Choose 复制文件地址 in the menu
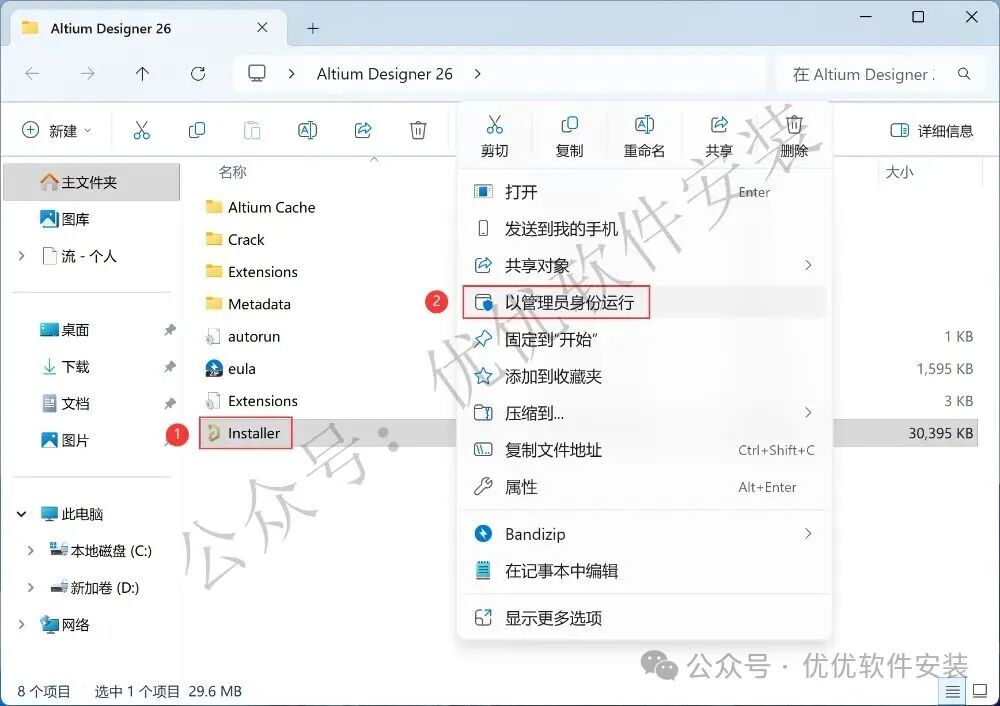 click(645, 450)
